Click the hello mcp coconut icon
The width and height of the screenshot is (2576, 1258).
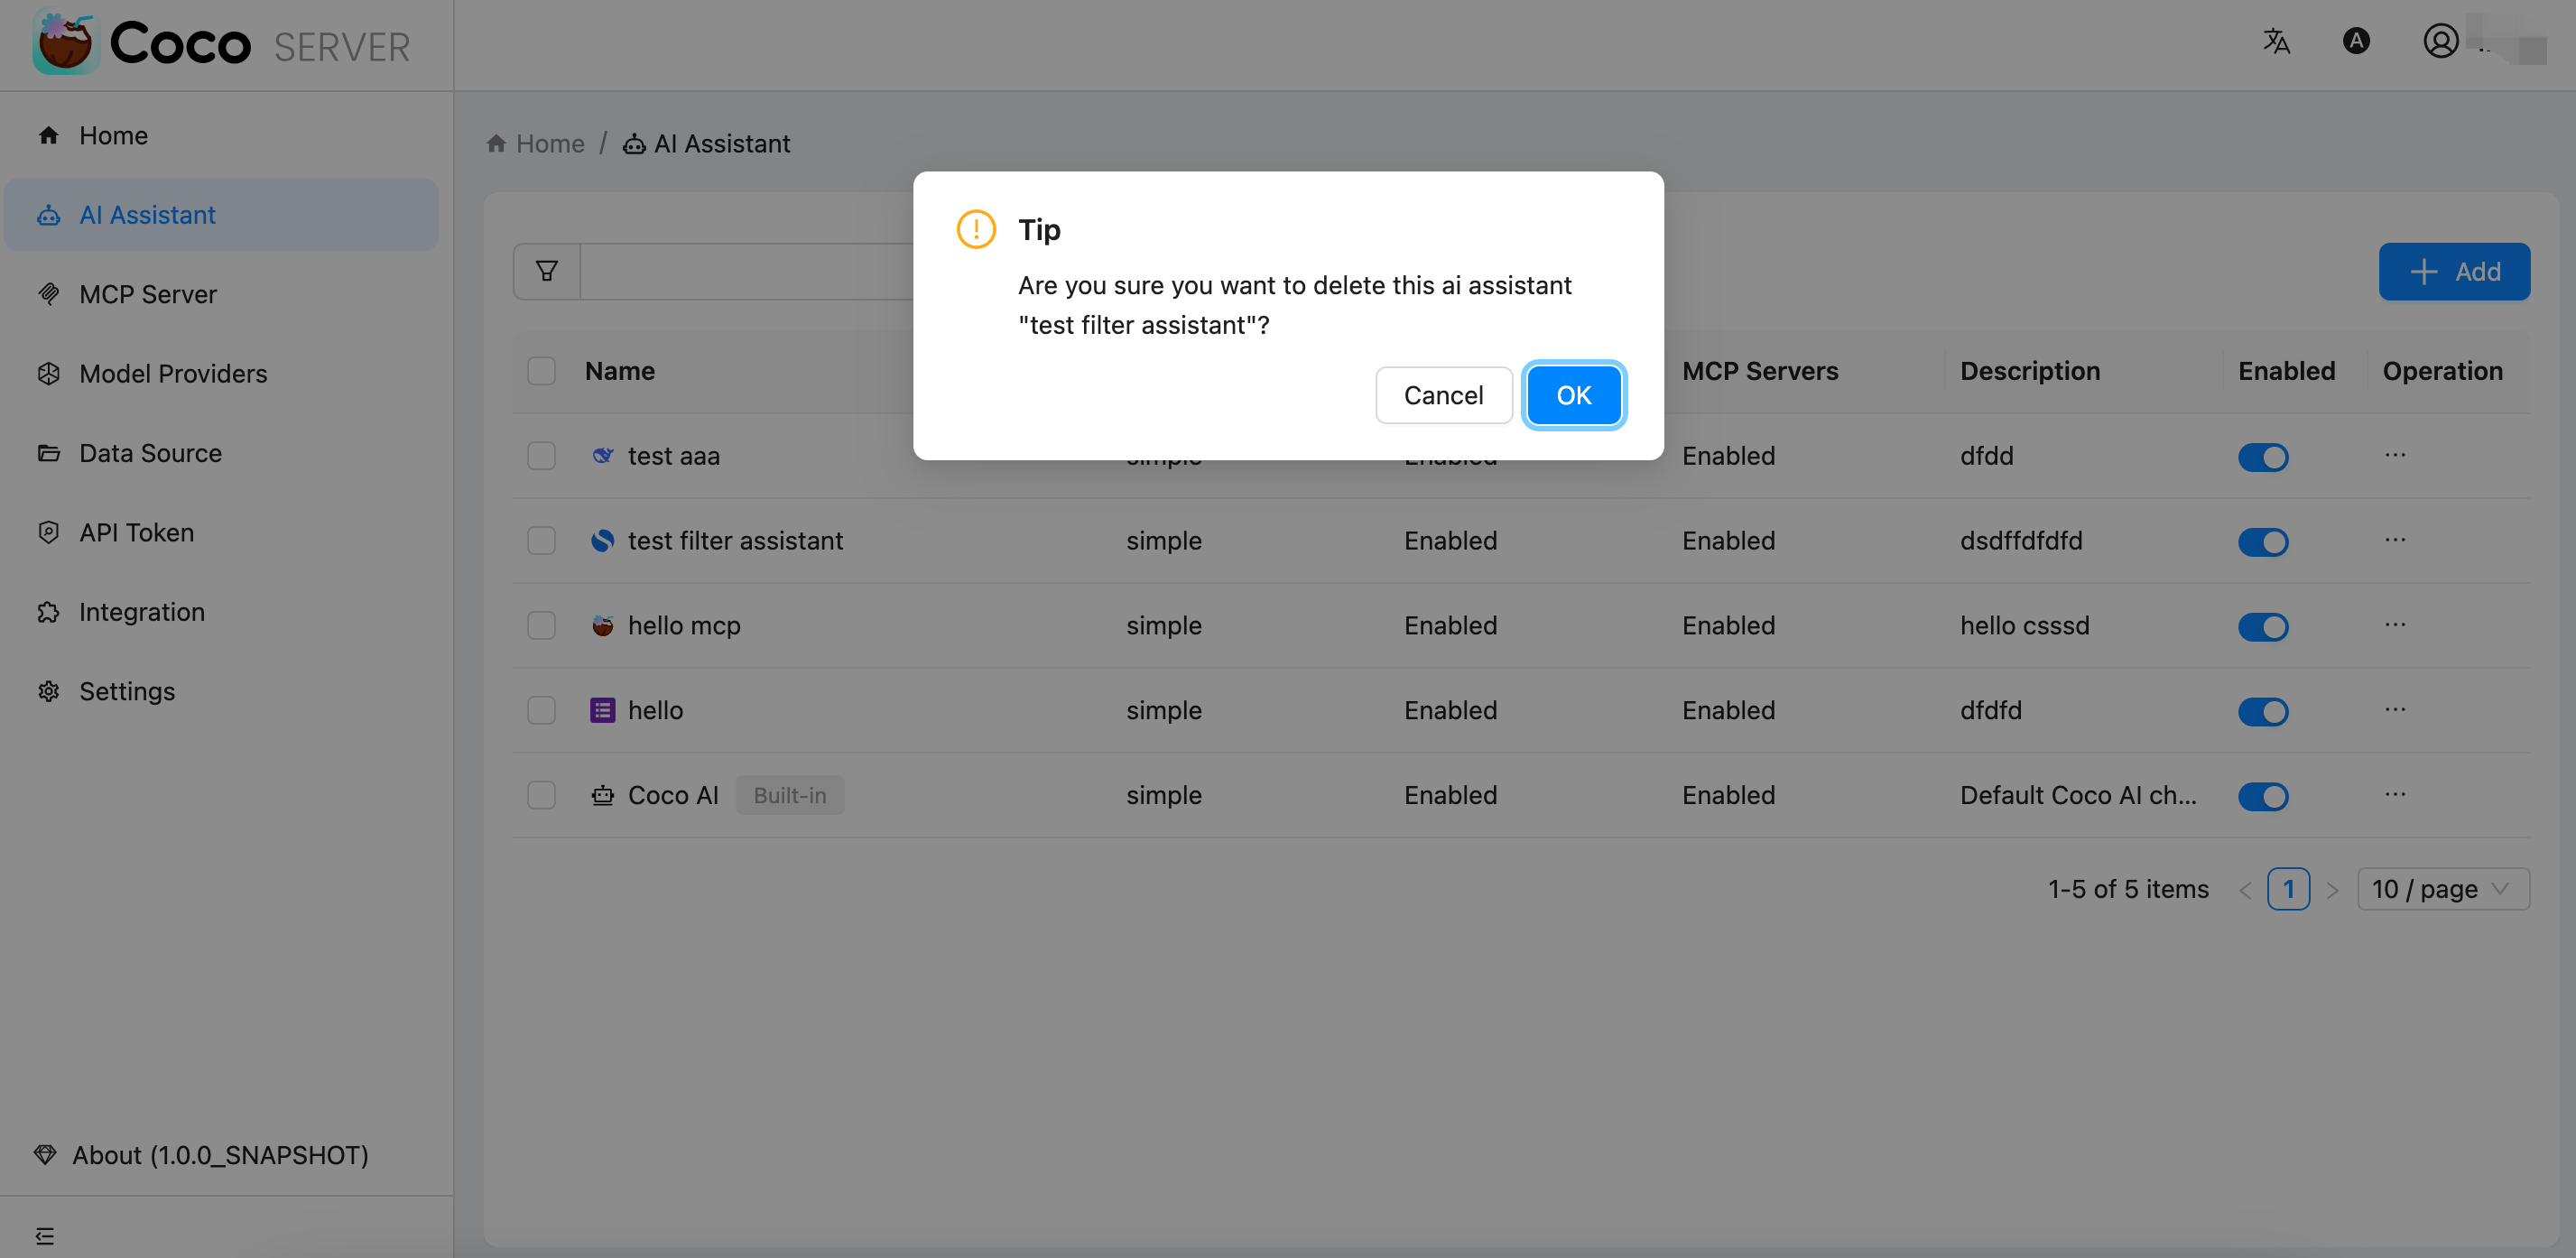602,626
